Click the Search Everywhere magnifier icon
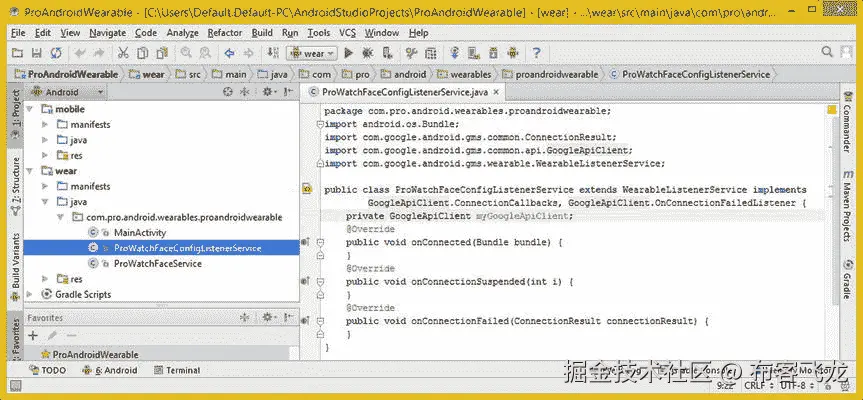Viewport: 863px width, 400px height. [x=827, y=52]
